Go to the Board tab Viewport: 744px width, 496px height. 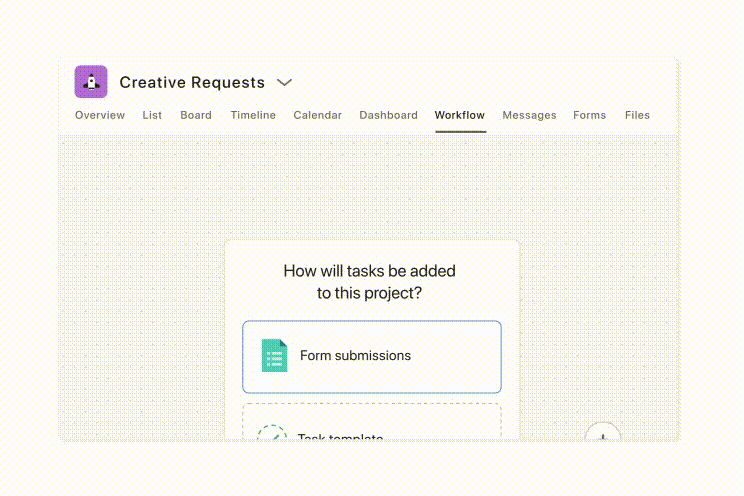point(196,115)
